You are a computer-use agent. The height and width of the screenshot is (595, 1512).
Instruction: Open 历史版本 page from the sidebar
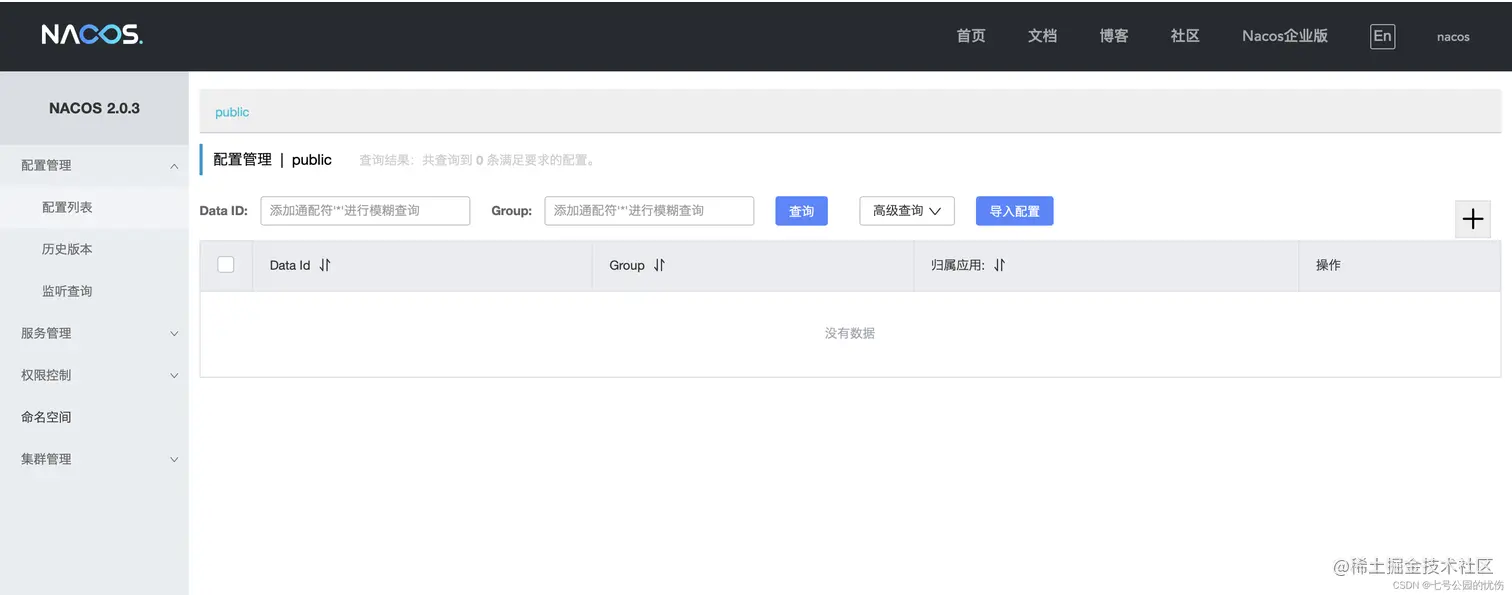point(67,248)
